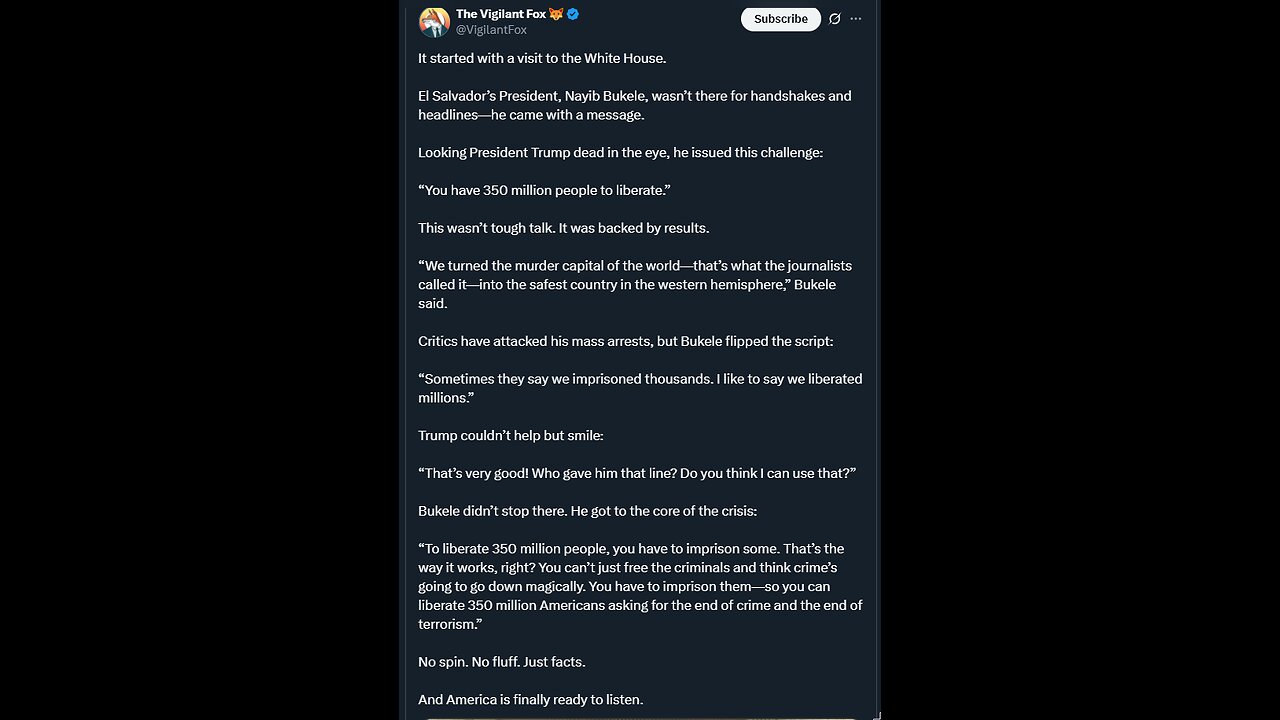The height and width of the screenshot is (720, 1280).
Task: Click the "murder capital of the world" paragraph
Action: 635,284
